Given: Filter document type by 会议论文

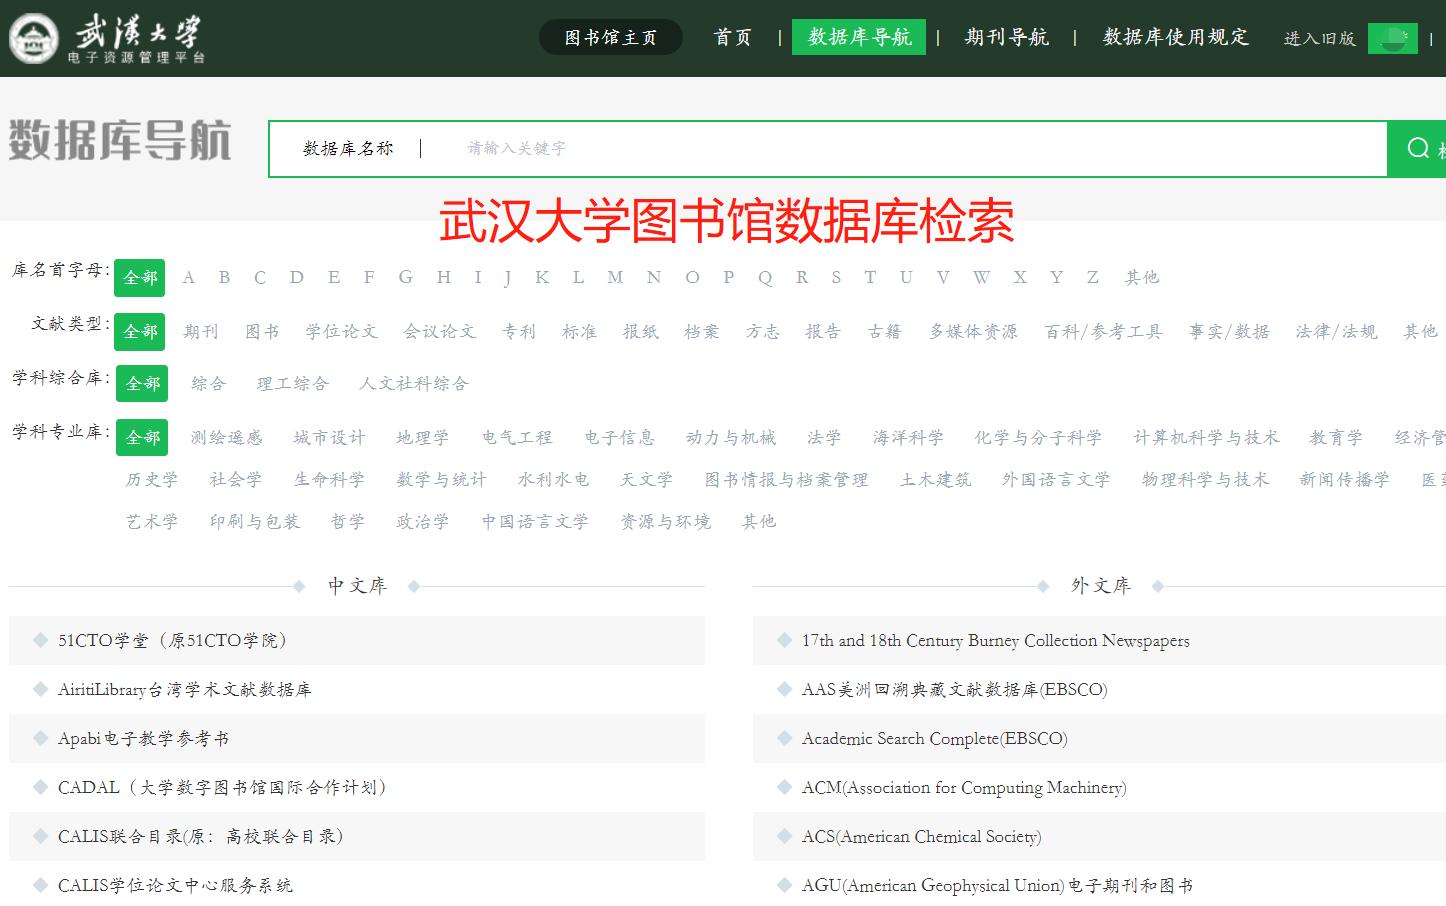Looking at the screenshot, I should click(x=439, y=331).
